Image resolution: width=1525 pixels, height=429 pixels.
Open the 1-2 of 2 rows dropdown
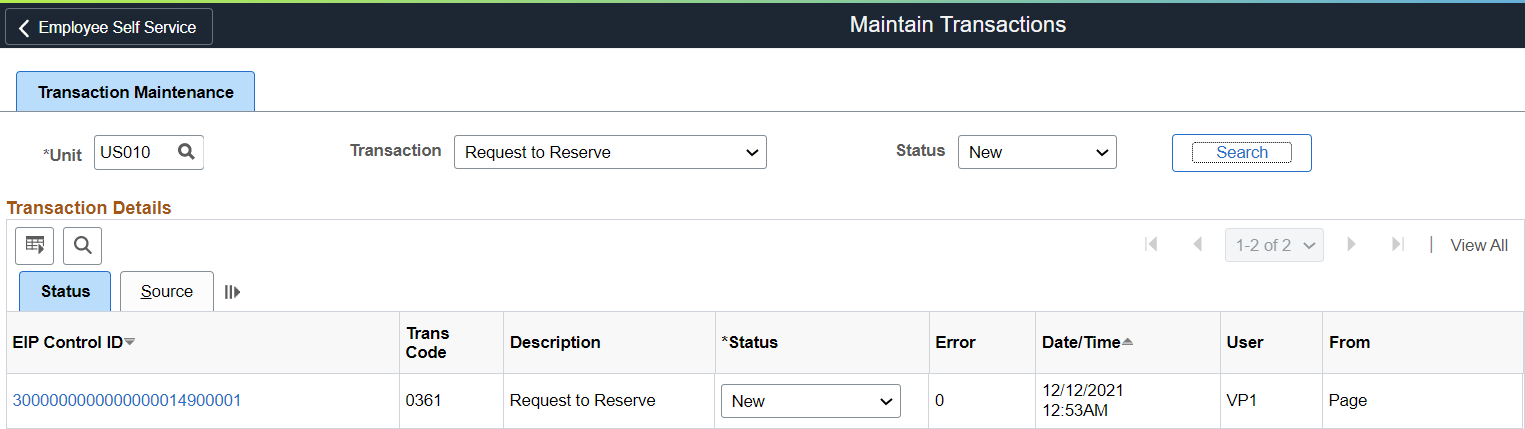(1274, 245)
